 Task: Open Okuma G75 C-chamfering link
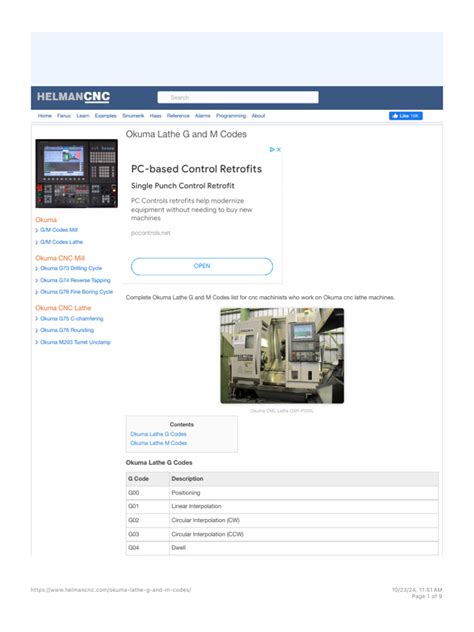pos(71,318)
